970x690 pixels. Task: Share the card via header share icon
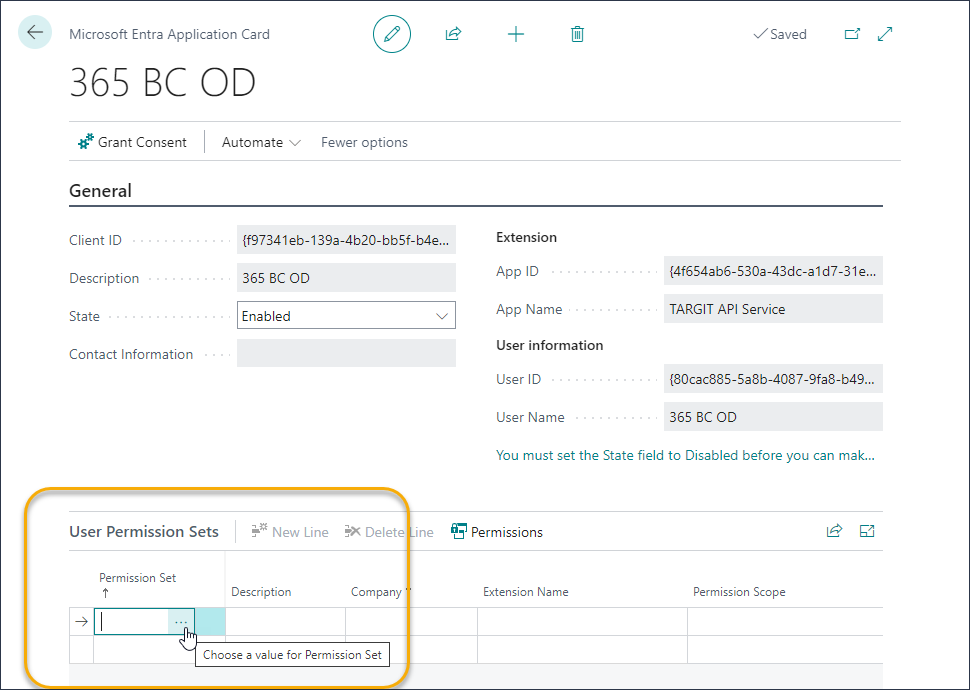(x=453, y=34)
